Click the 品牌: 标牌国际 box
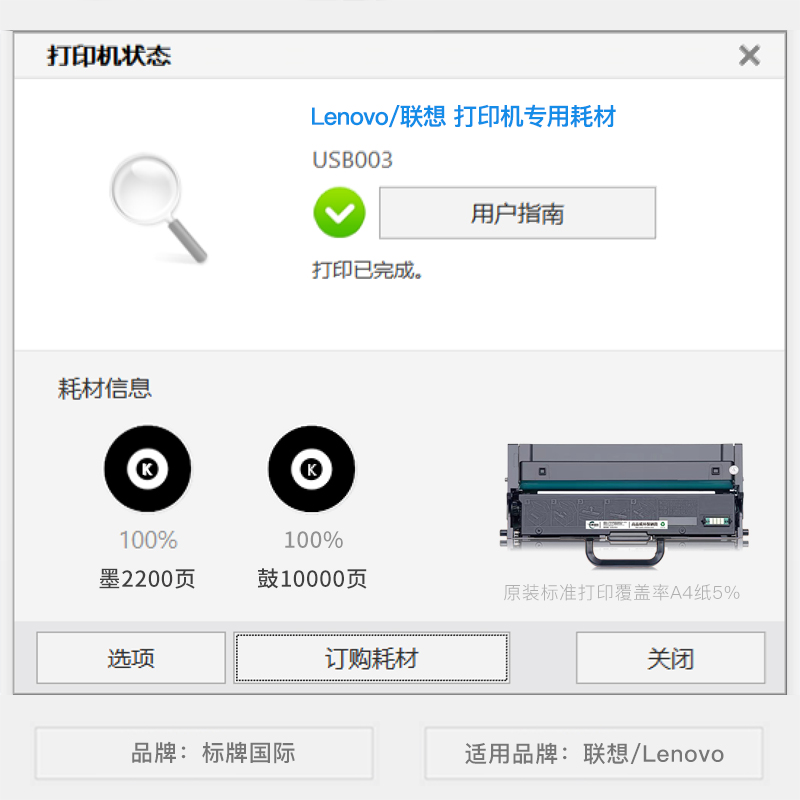The height and width of the screenshot is (800, 800). coord(204,753)
